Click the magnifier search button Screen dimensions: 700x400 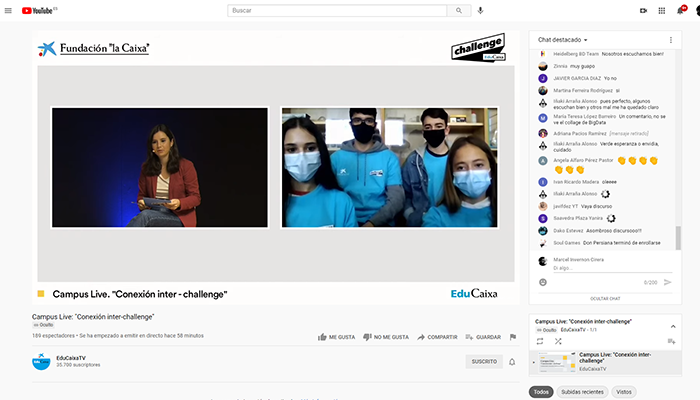(458, 10)
